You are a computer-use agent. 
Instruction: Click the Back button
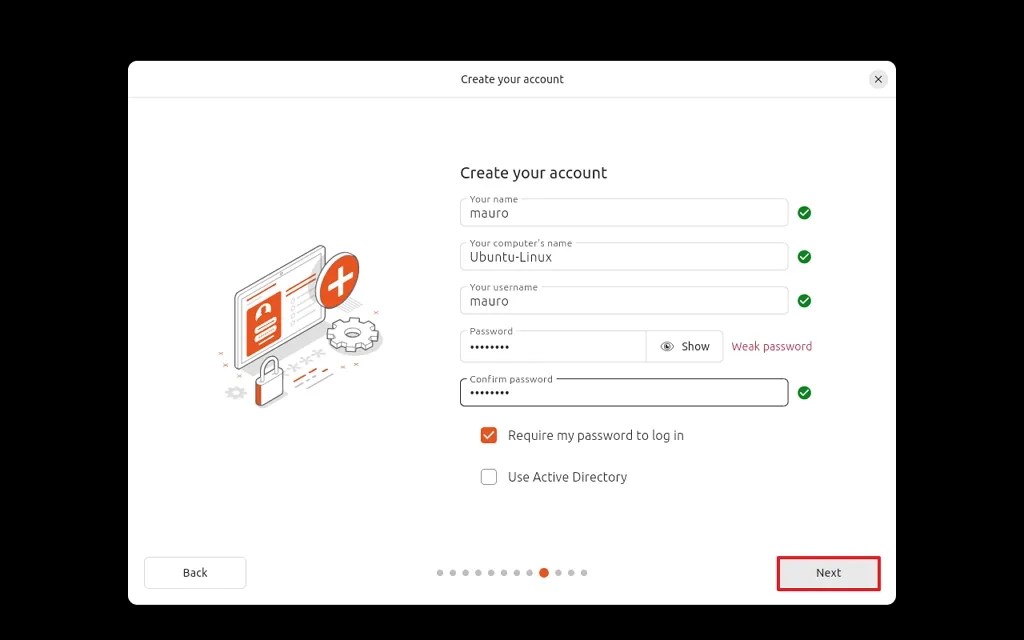click(x=195, y=572)
